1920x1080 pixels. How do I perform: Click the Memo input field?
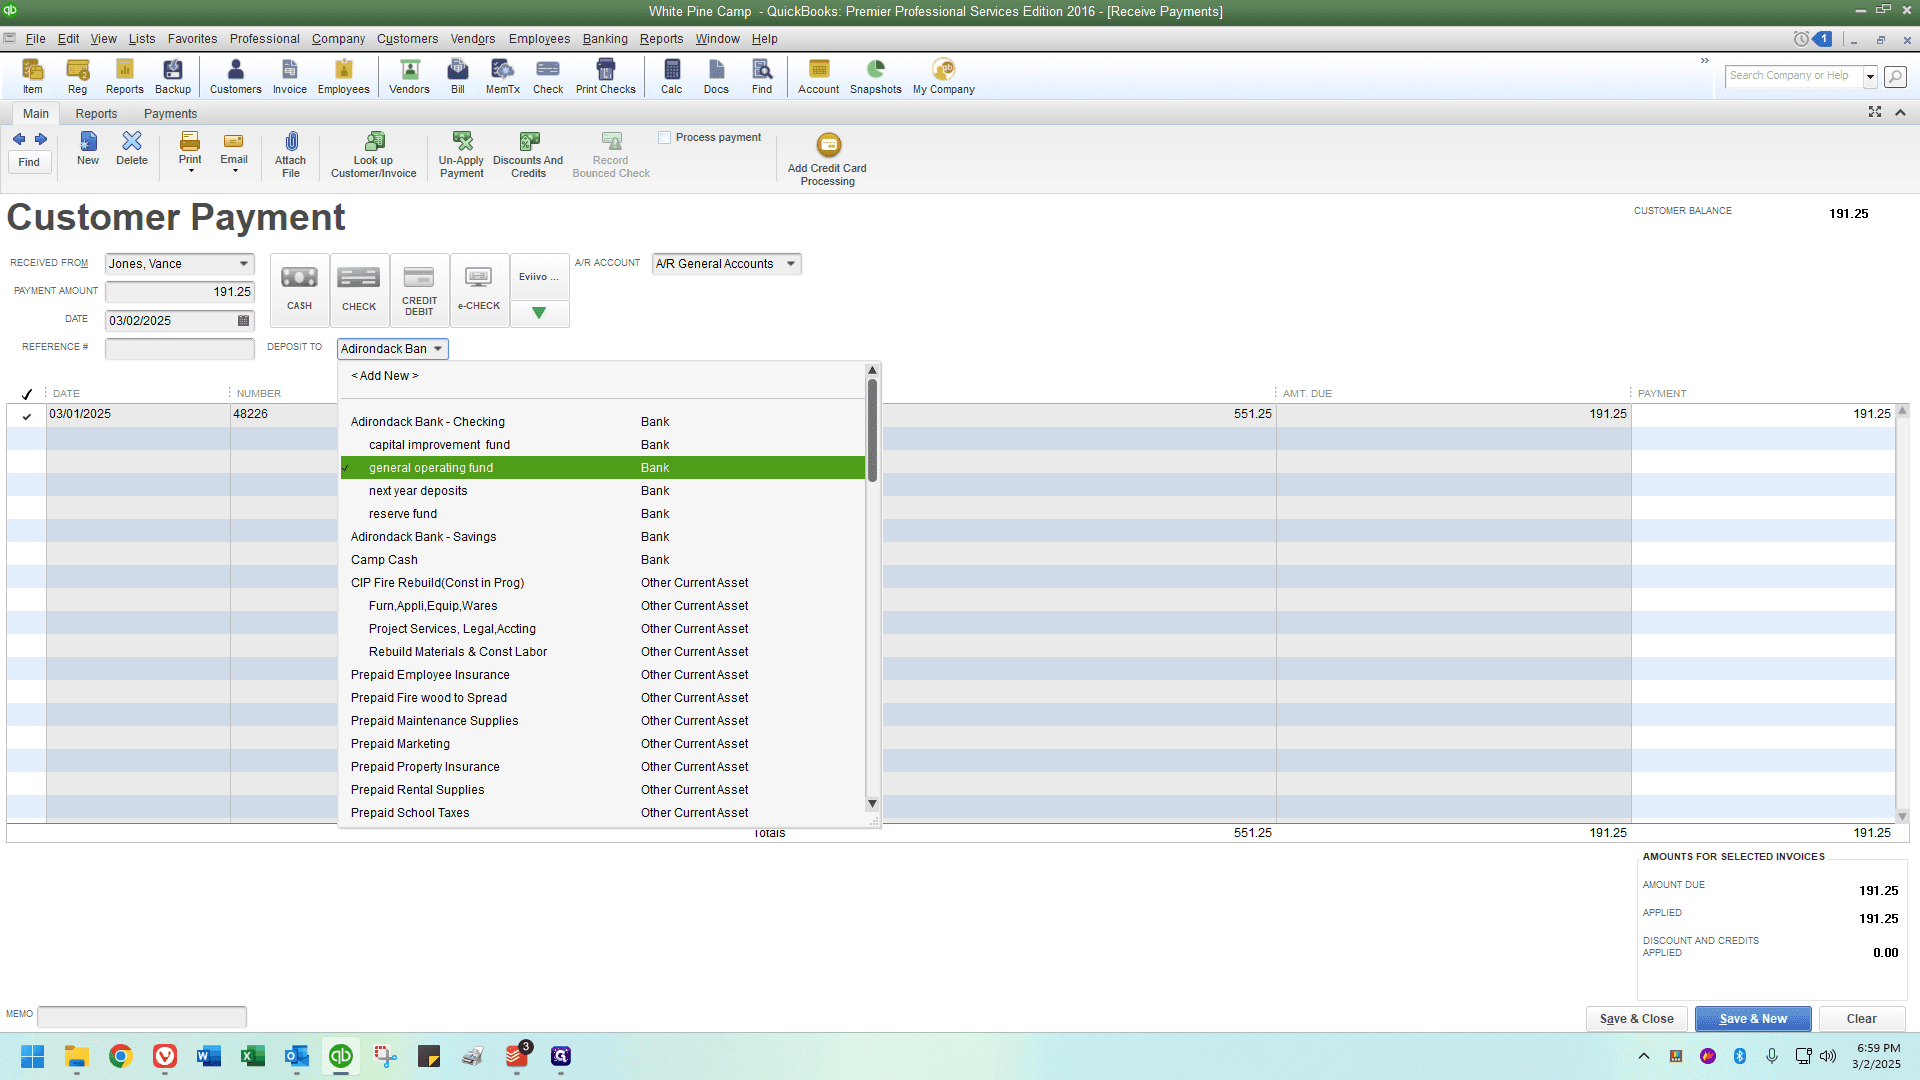(142, 1017)
